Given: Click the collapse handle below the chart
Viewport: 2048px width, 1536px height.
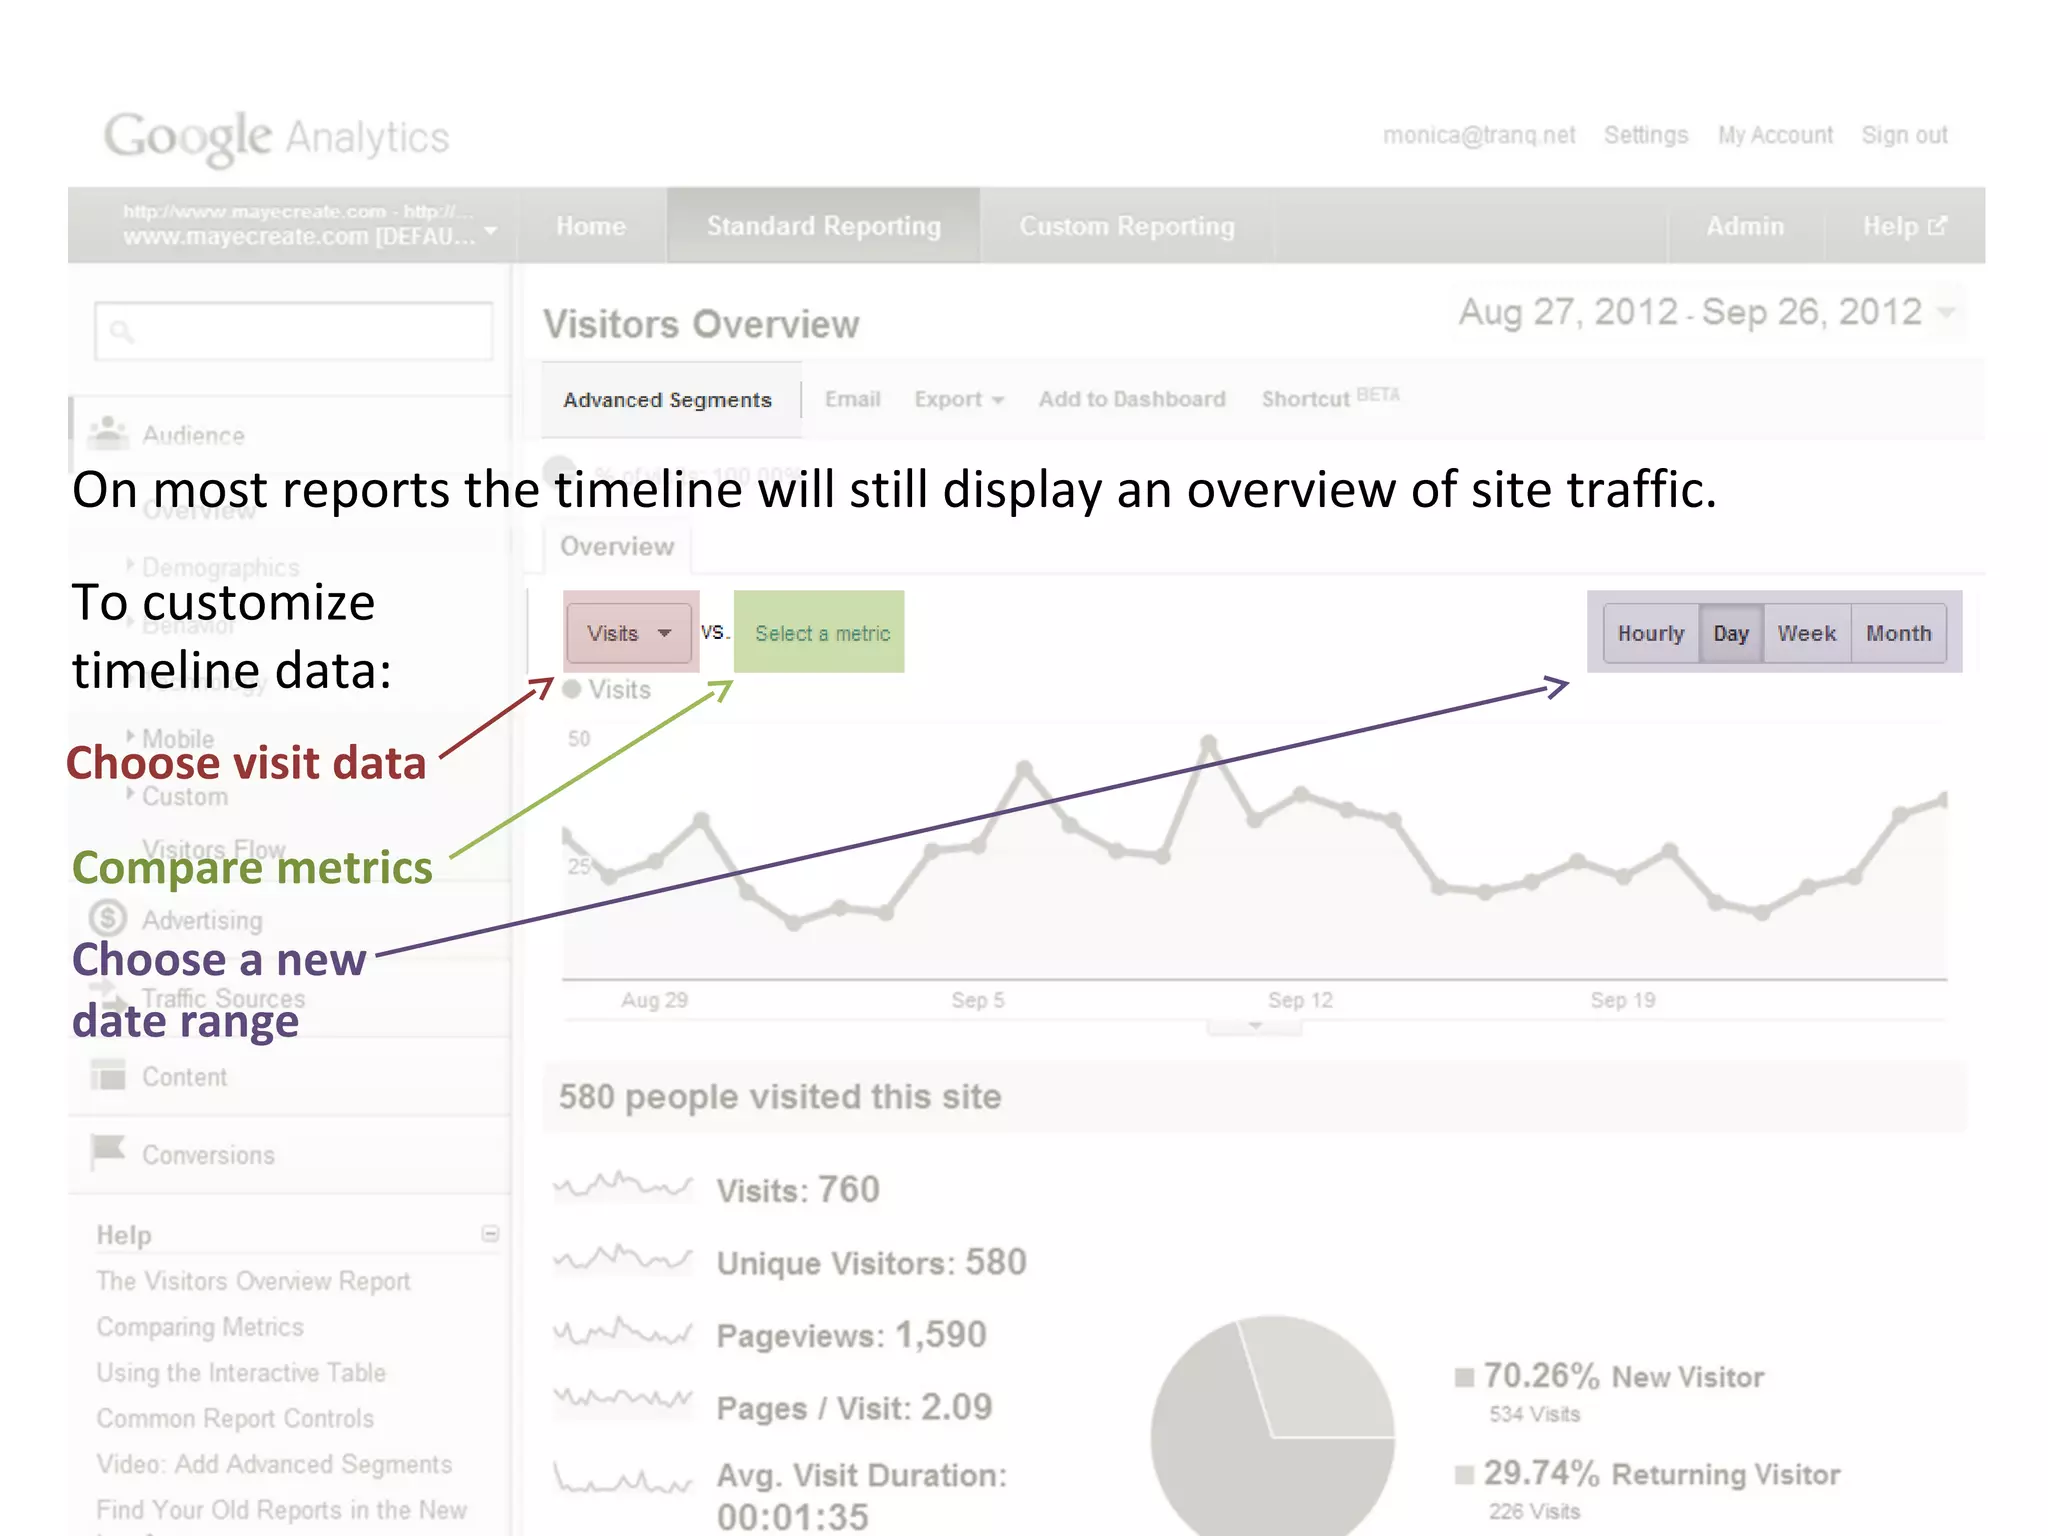Looking at the screenshot, I should [1255, 1026].
